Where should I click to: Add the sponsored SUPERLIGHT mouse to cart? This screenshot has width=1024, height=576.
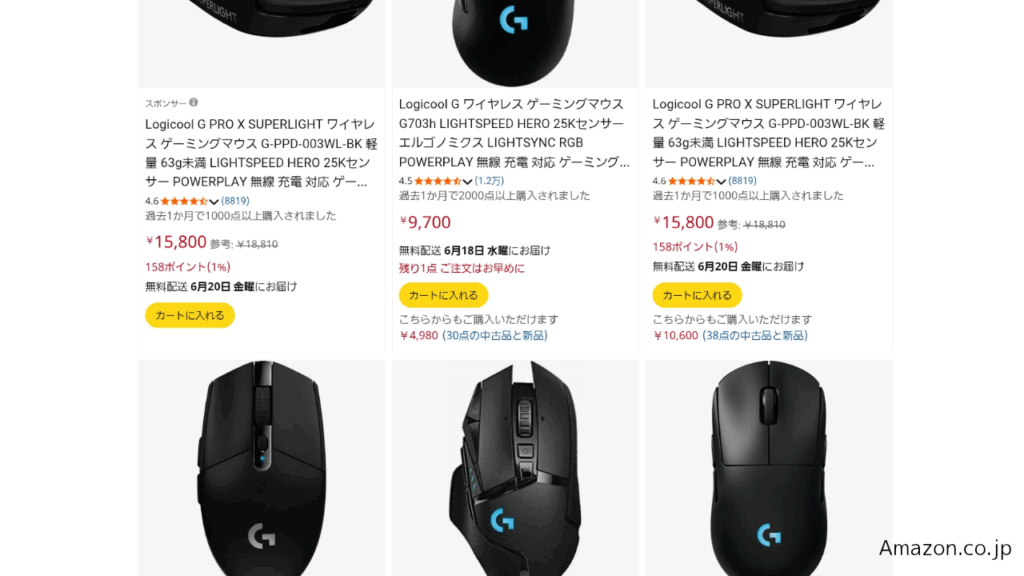point(190,315)
